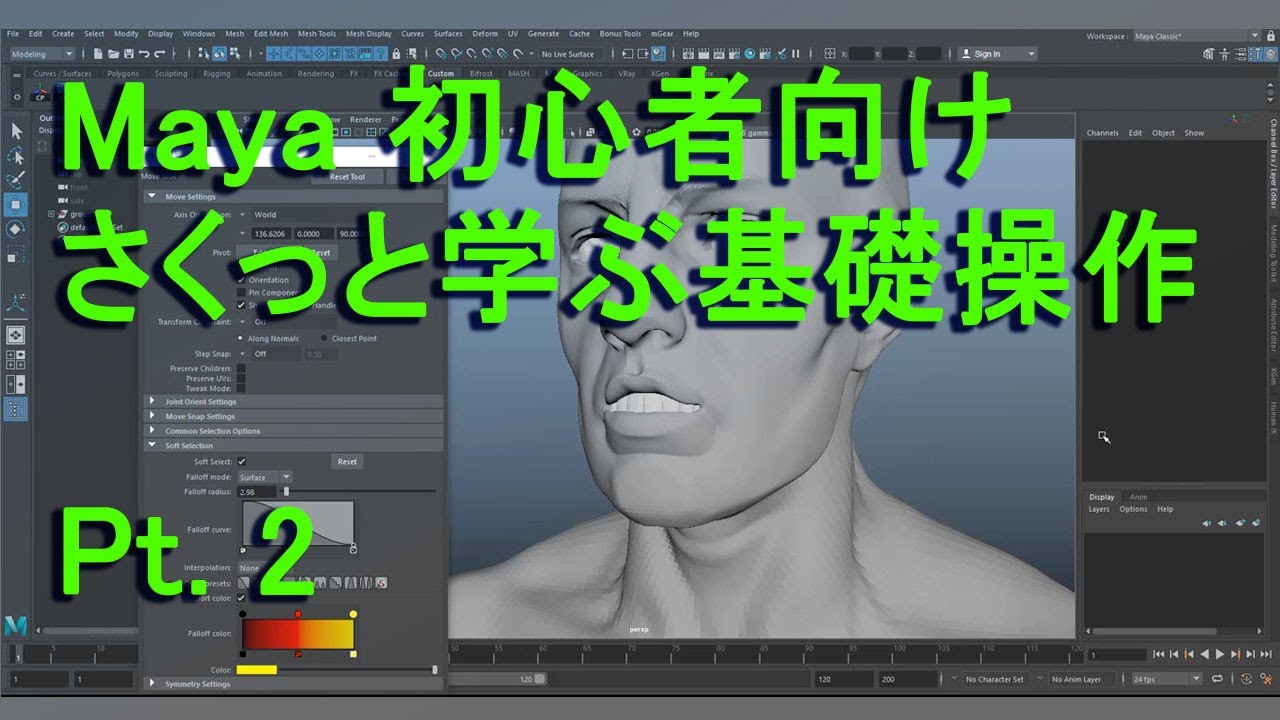Select the Along Normals radio button
Screen dimensions: 1280x720
240,338
